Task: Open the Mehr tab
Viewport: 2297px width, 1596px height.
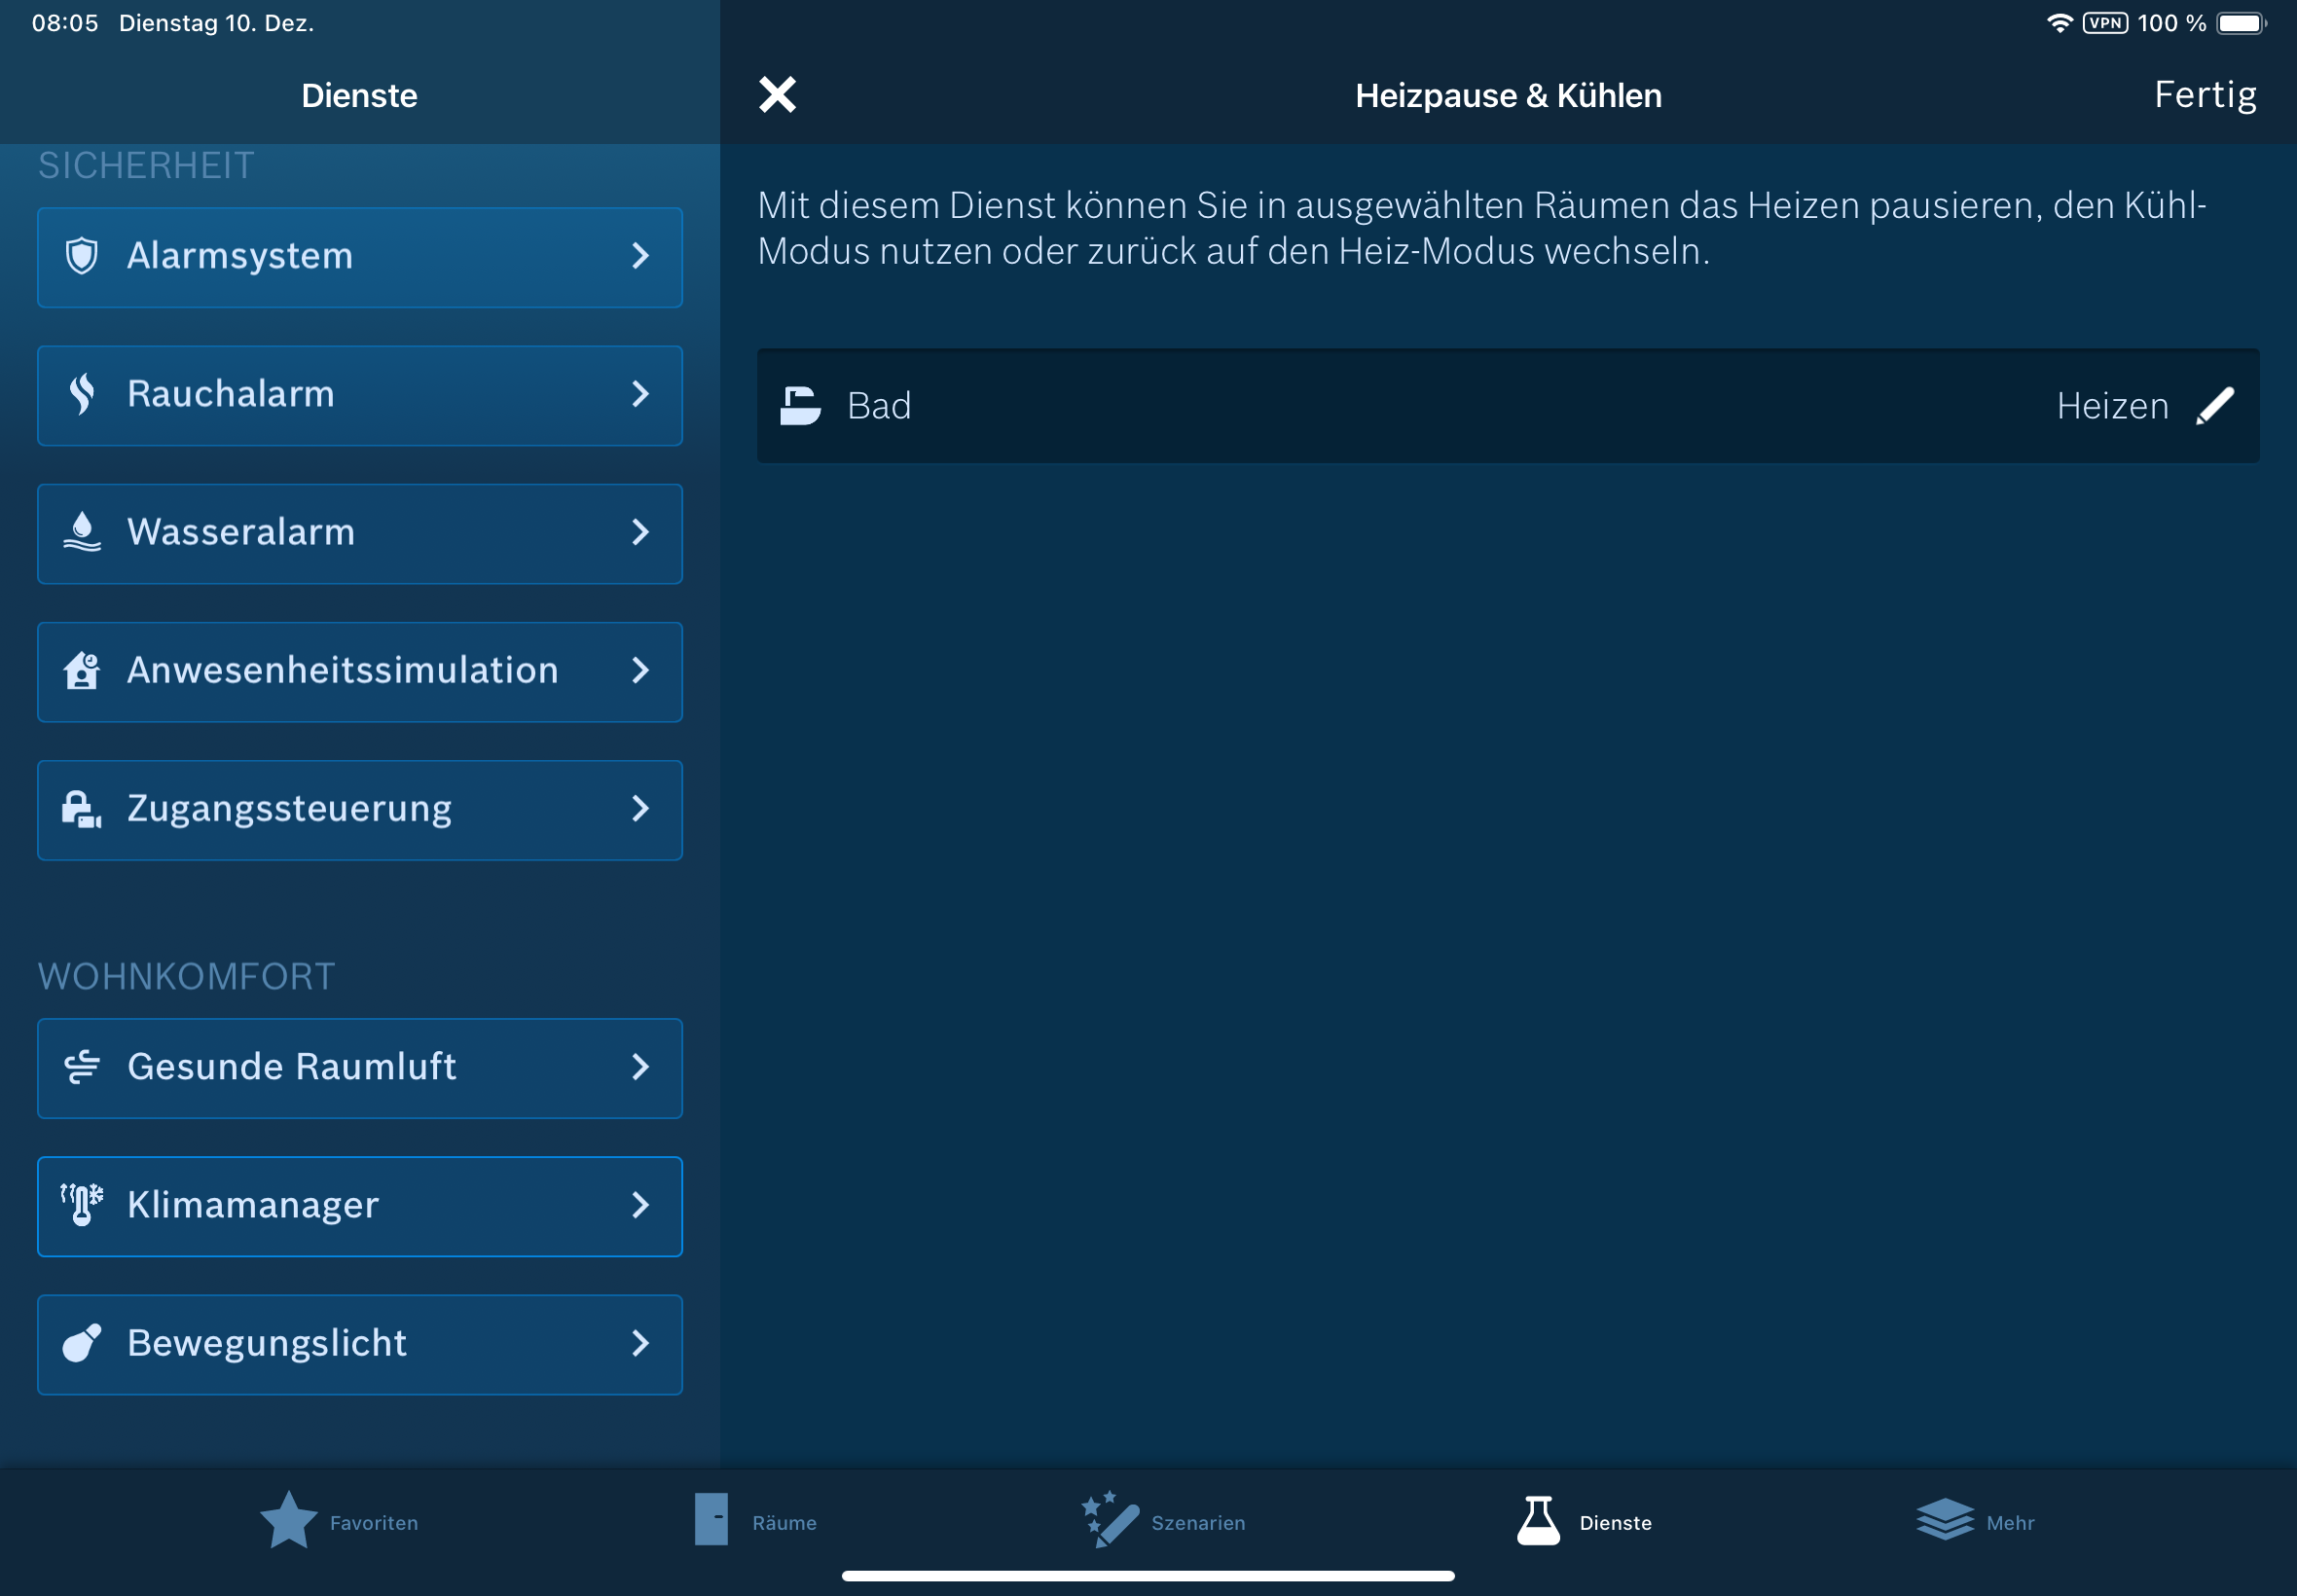Action: (x=1975, y=1521)
